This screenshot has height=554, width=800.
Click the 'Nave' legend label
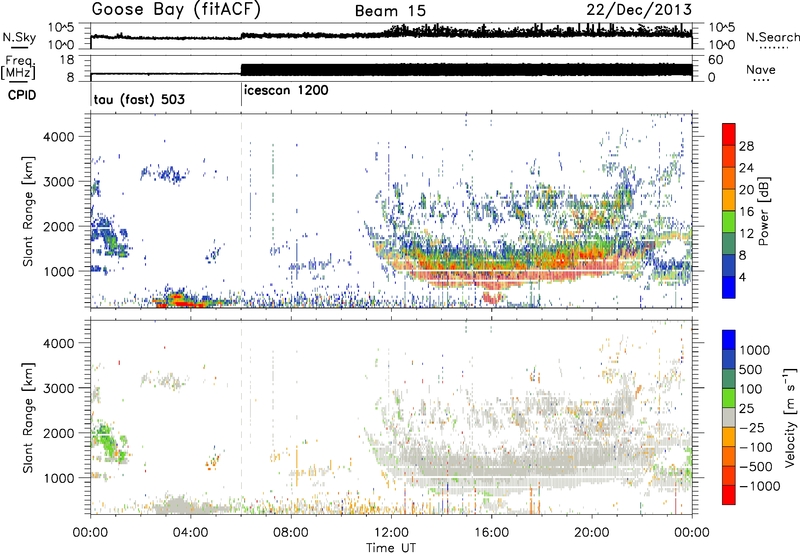coord(761,70)
